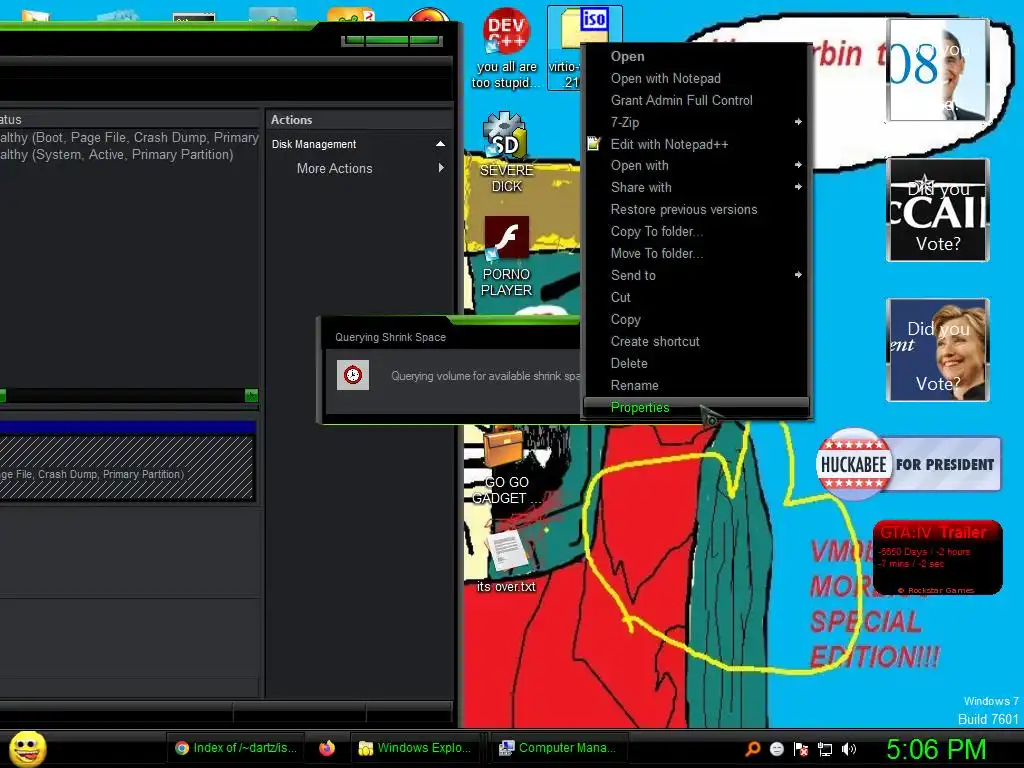Choose Copy To folder... entry
This screenshot has height=768, width=1024.
coord(696,231)
